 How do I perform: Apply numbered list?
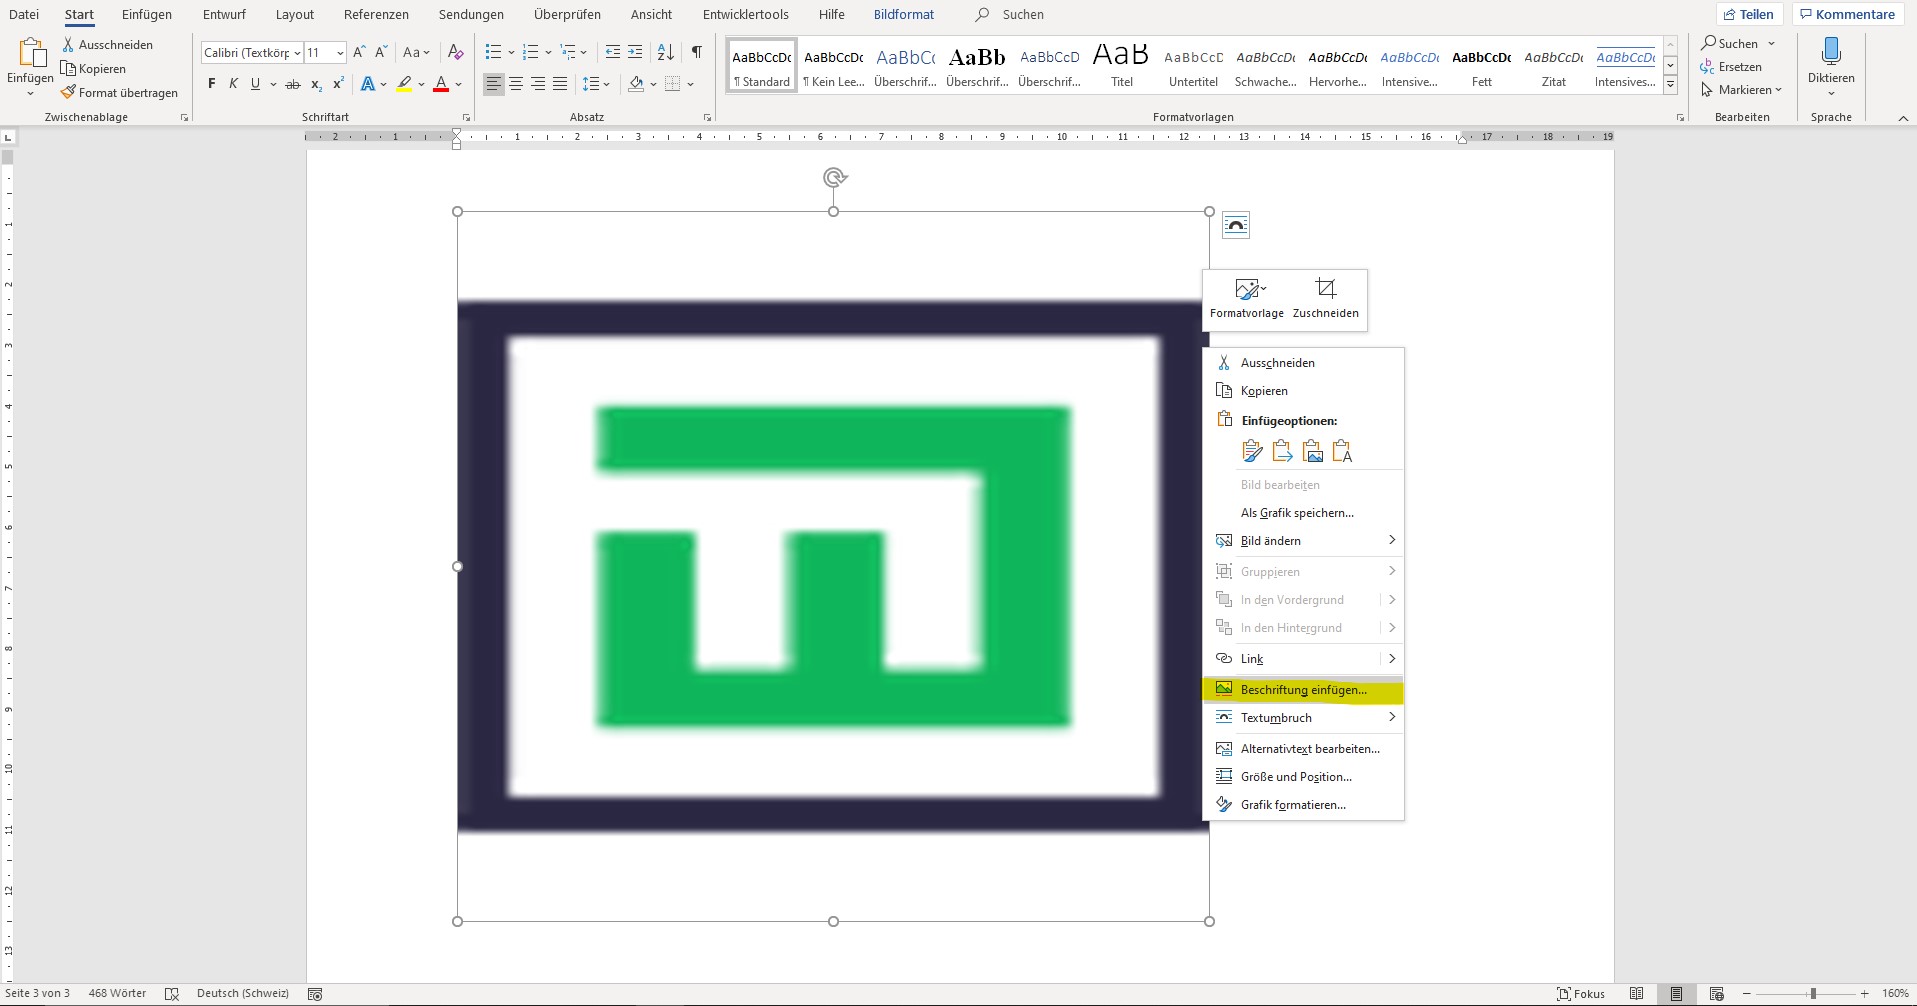pyautogui.click(x=531, y=52)
